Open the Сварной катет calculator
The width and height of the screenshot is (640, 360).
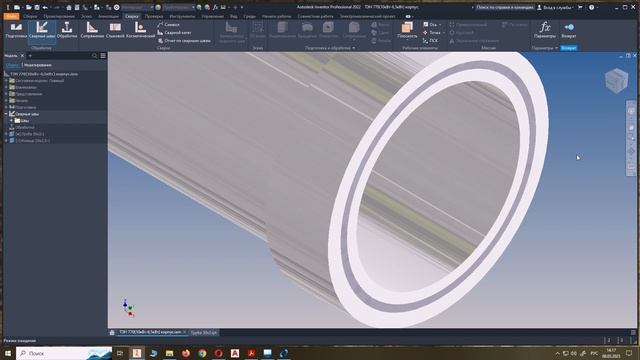[x=175, y=33]
